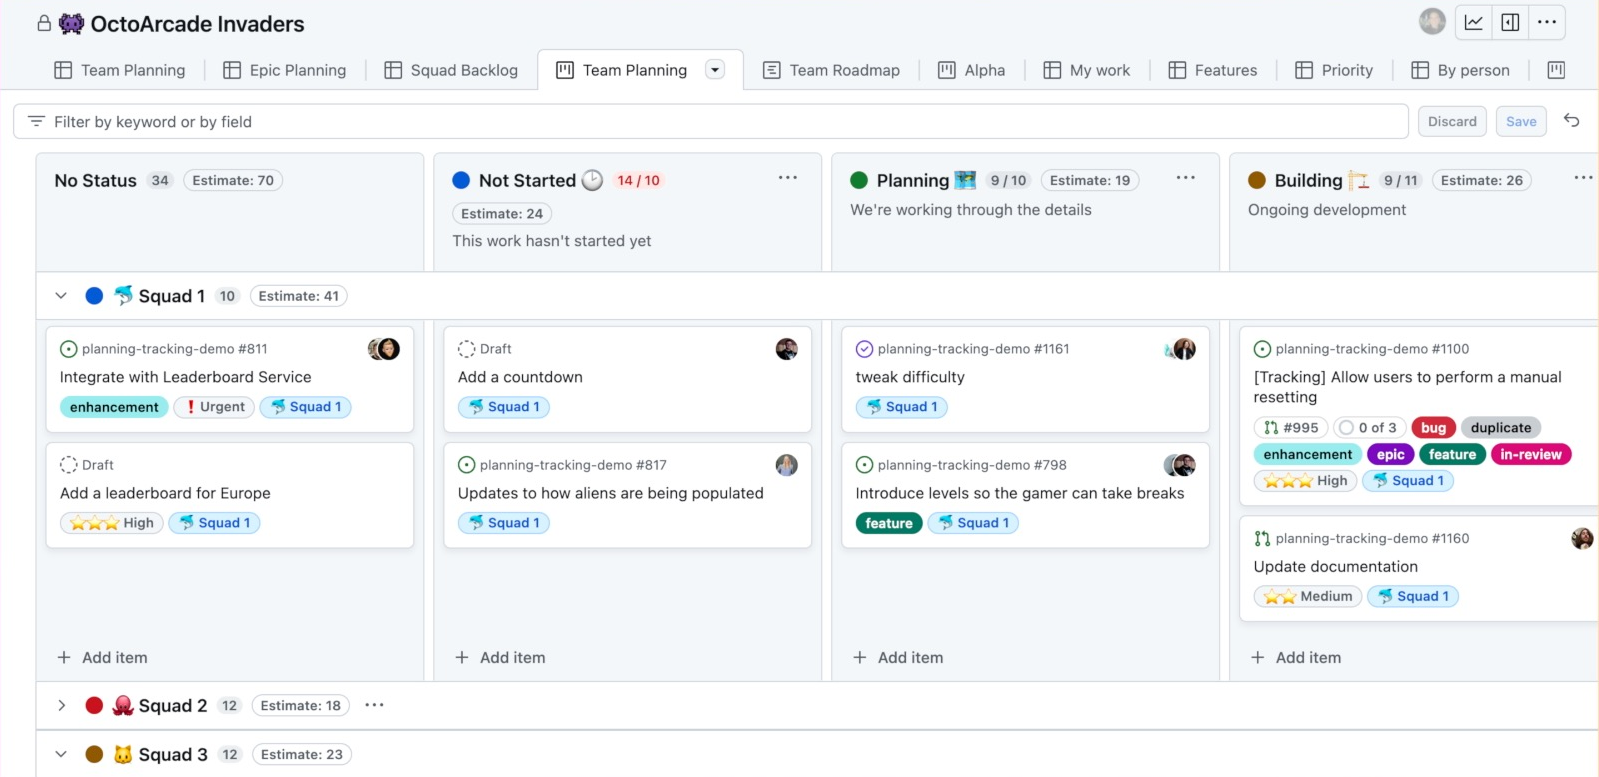The image size is (1599, 777).
Task: Add item in No Status column
Action: click(x=103, y=657)
